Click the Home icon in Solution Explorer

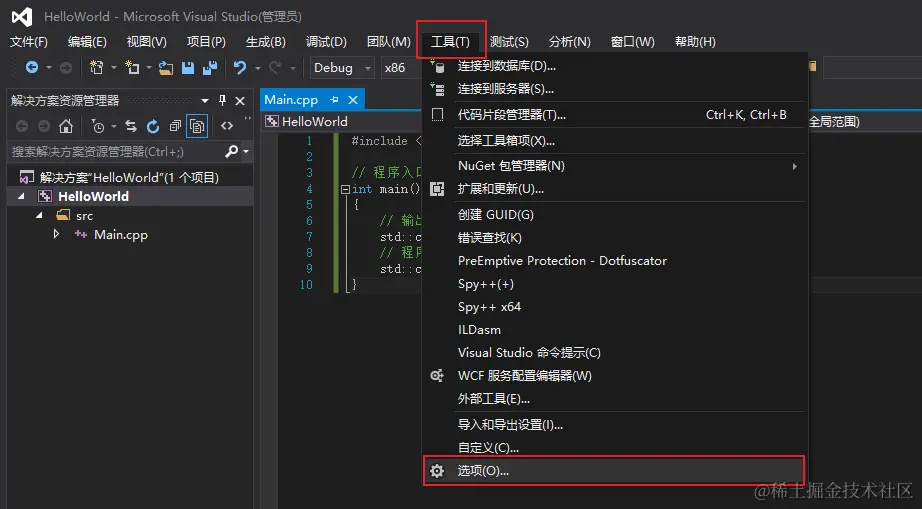(66, 126)
